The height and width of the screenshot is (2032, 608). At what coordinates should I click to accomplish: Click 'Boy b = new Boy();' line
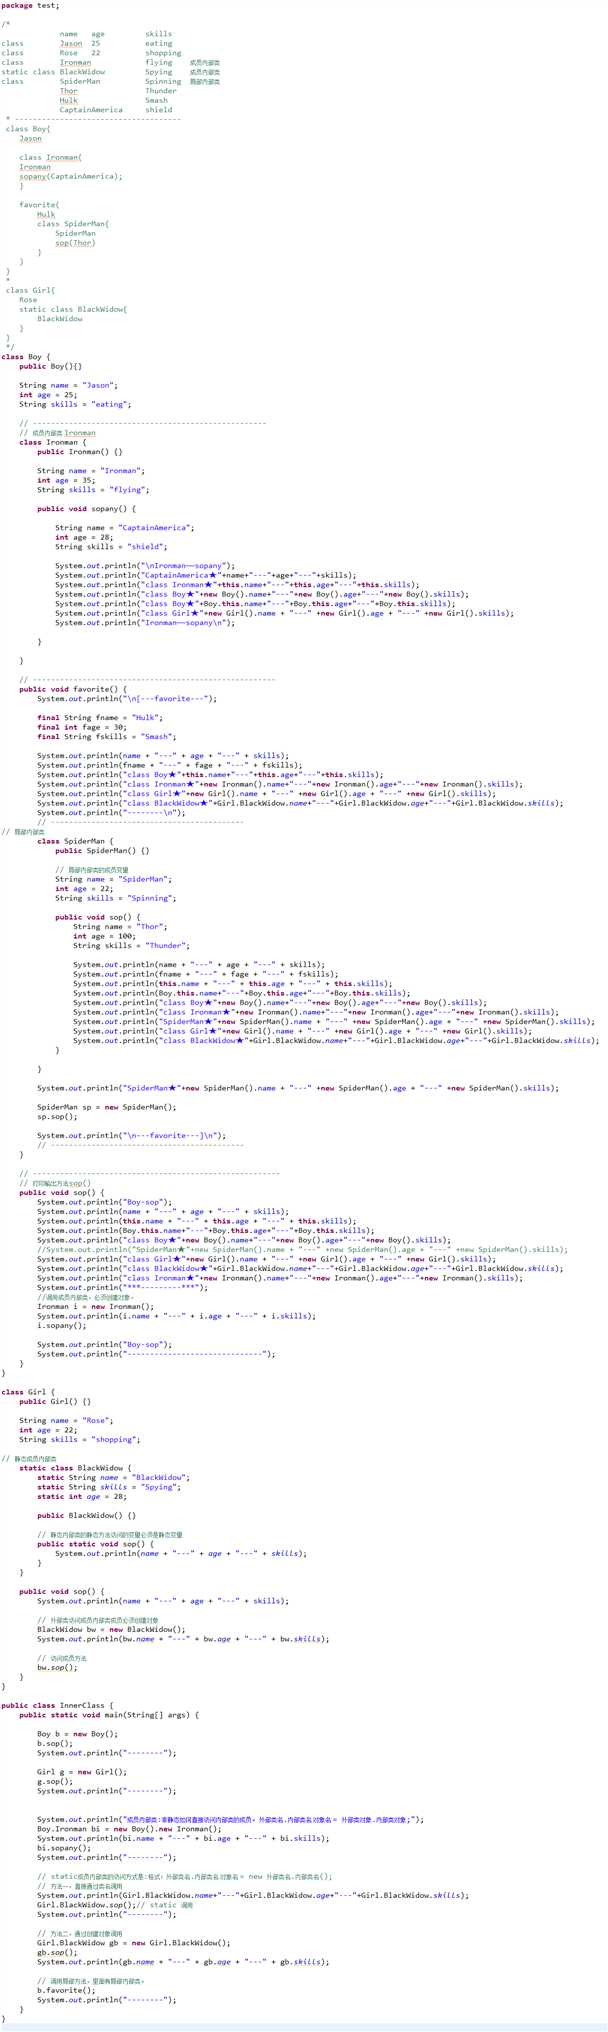pos(77,1733)
